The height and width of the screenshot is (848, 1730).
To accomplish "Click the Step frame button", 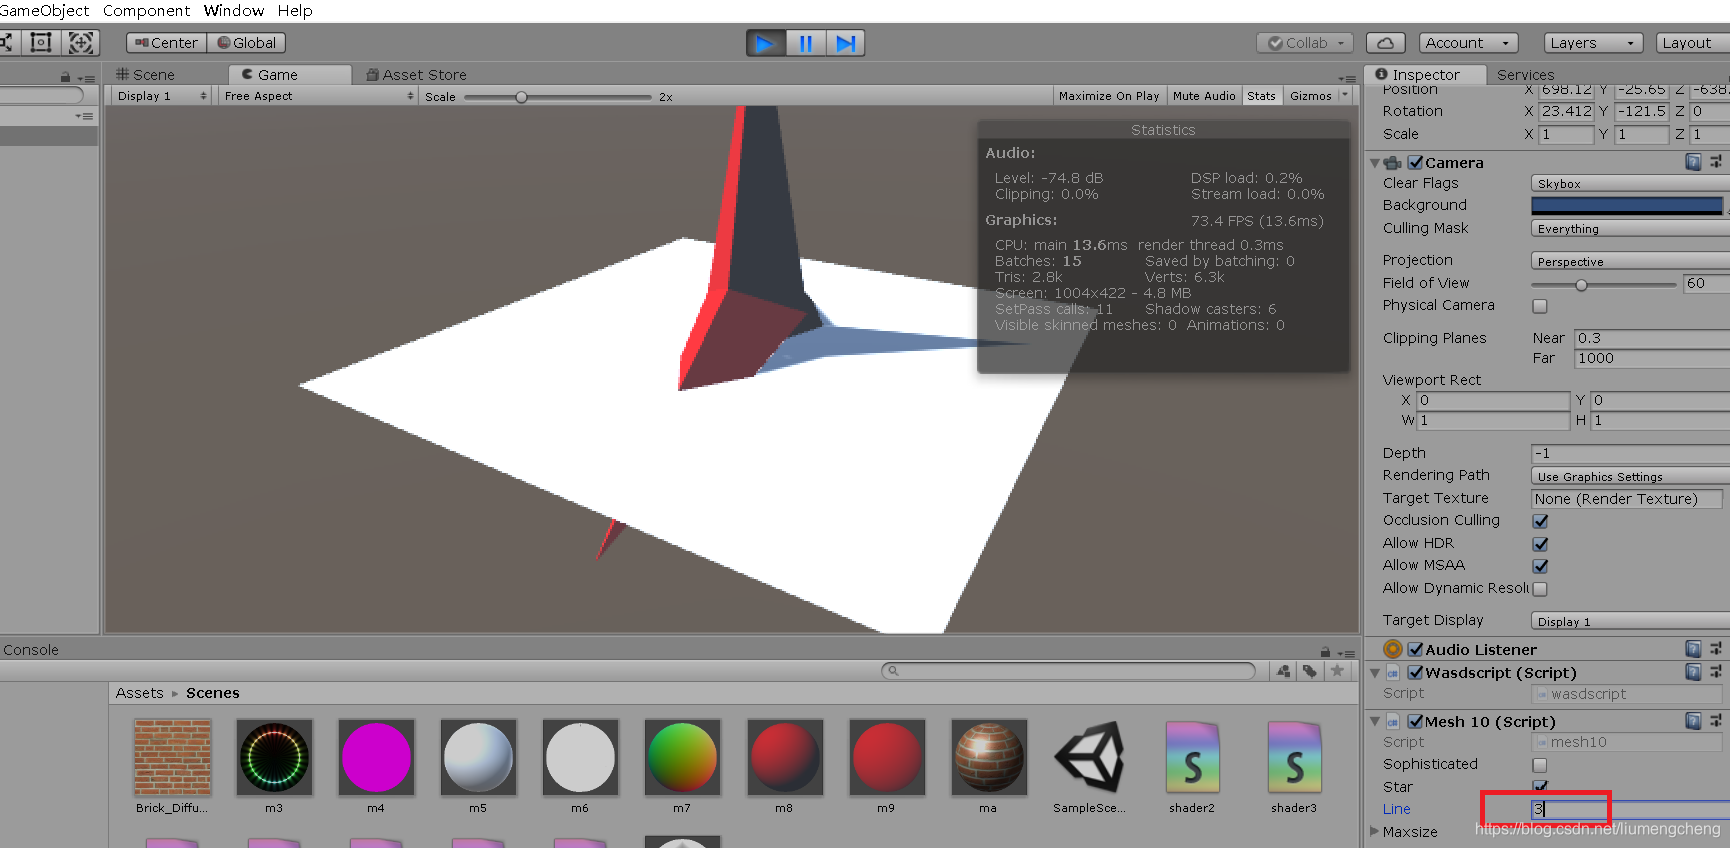I will (x=845, y=43).
